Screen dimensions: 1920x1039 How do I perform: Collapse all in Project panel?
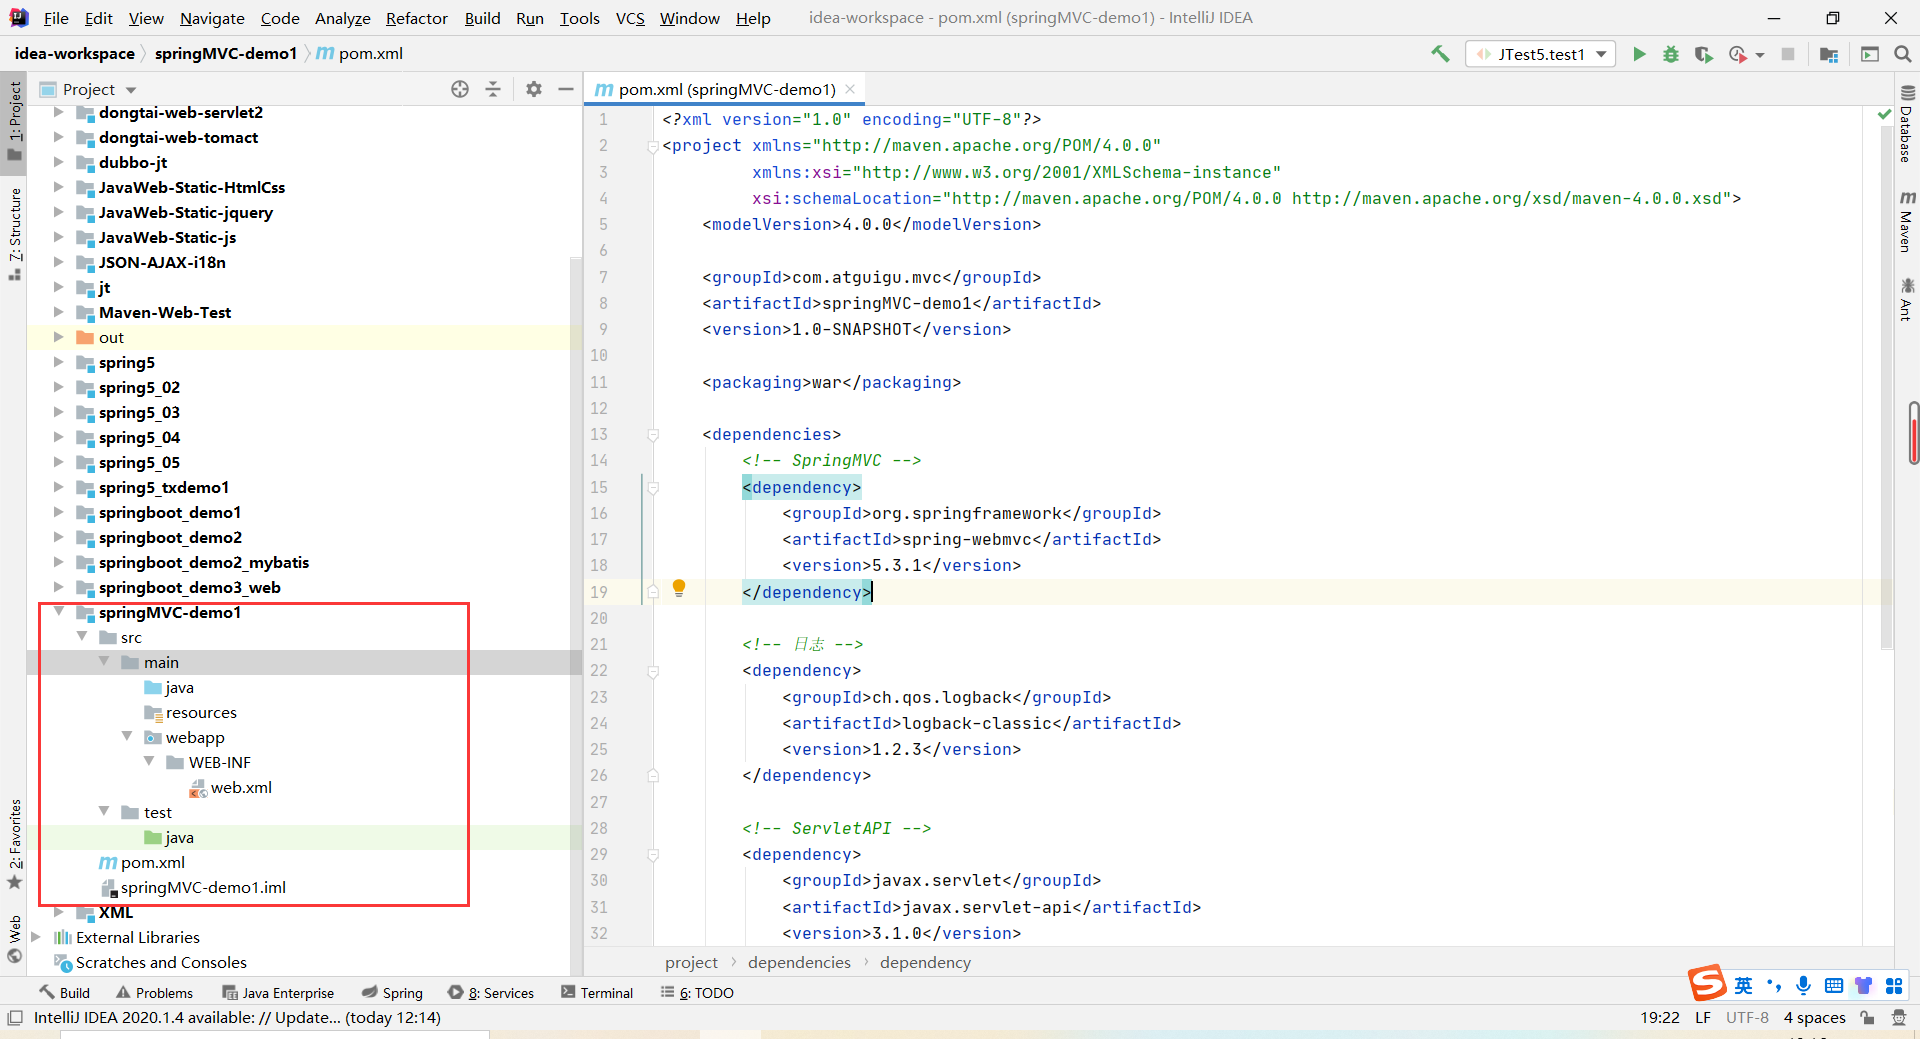pos(493,89)
